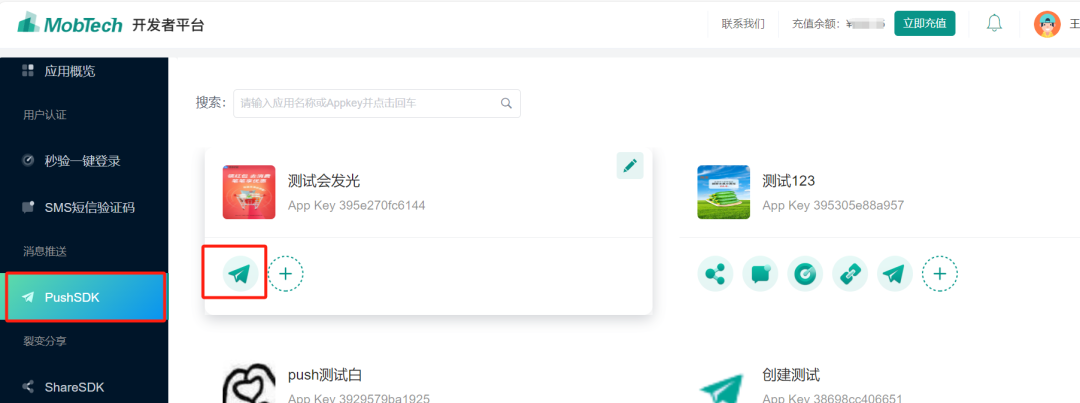Click the search magnifier icon
1080x403 pixels.
506,103
